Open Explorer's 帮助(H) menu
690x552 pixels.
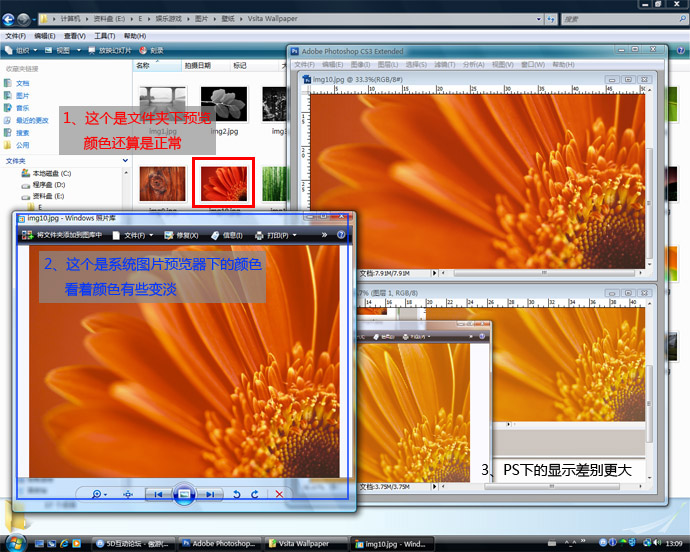tap(135, 36)
